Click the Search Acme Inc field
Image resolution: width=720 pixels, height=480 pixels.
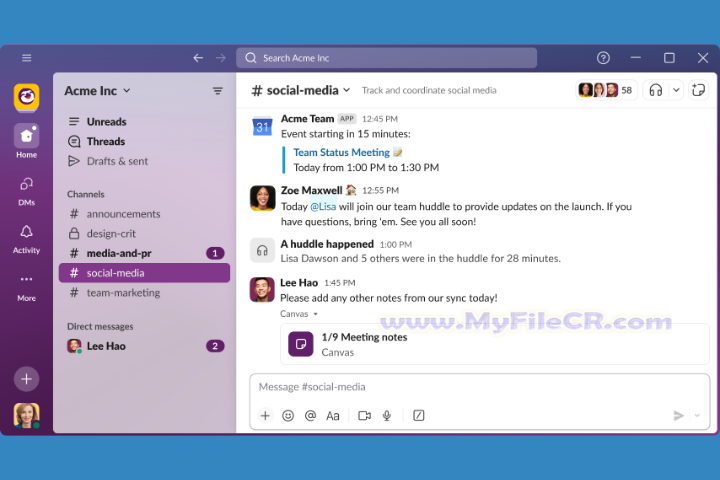click(x=386, y=58)
